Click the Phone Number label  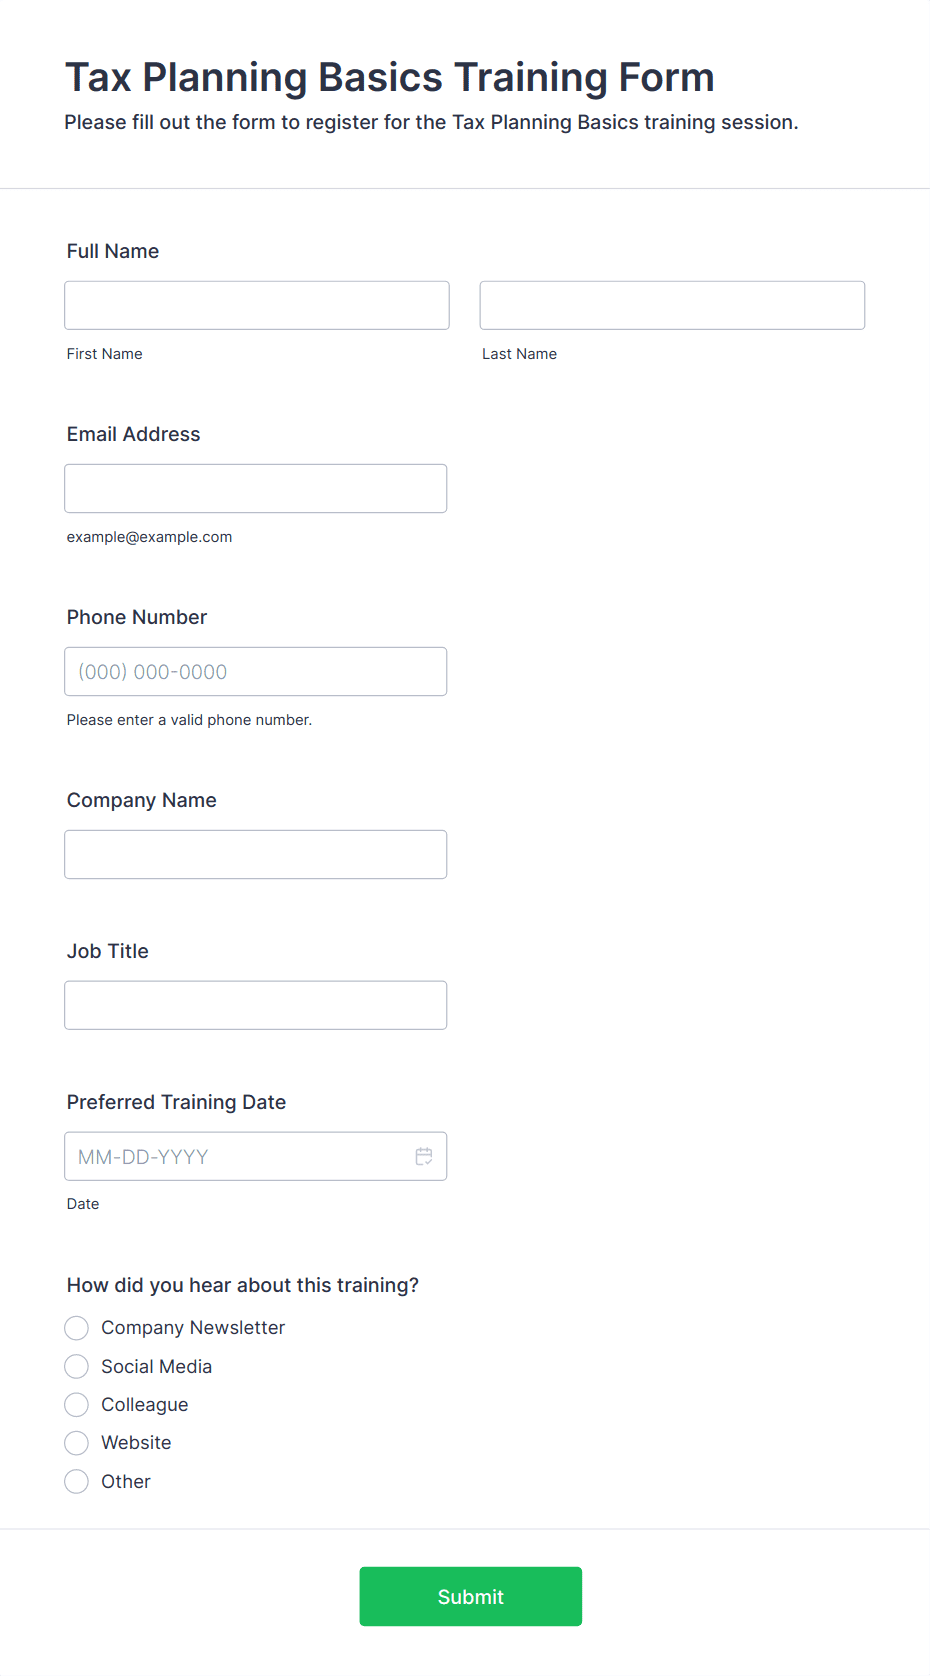pos(137,617)
